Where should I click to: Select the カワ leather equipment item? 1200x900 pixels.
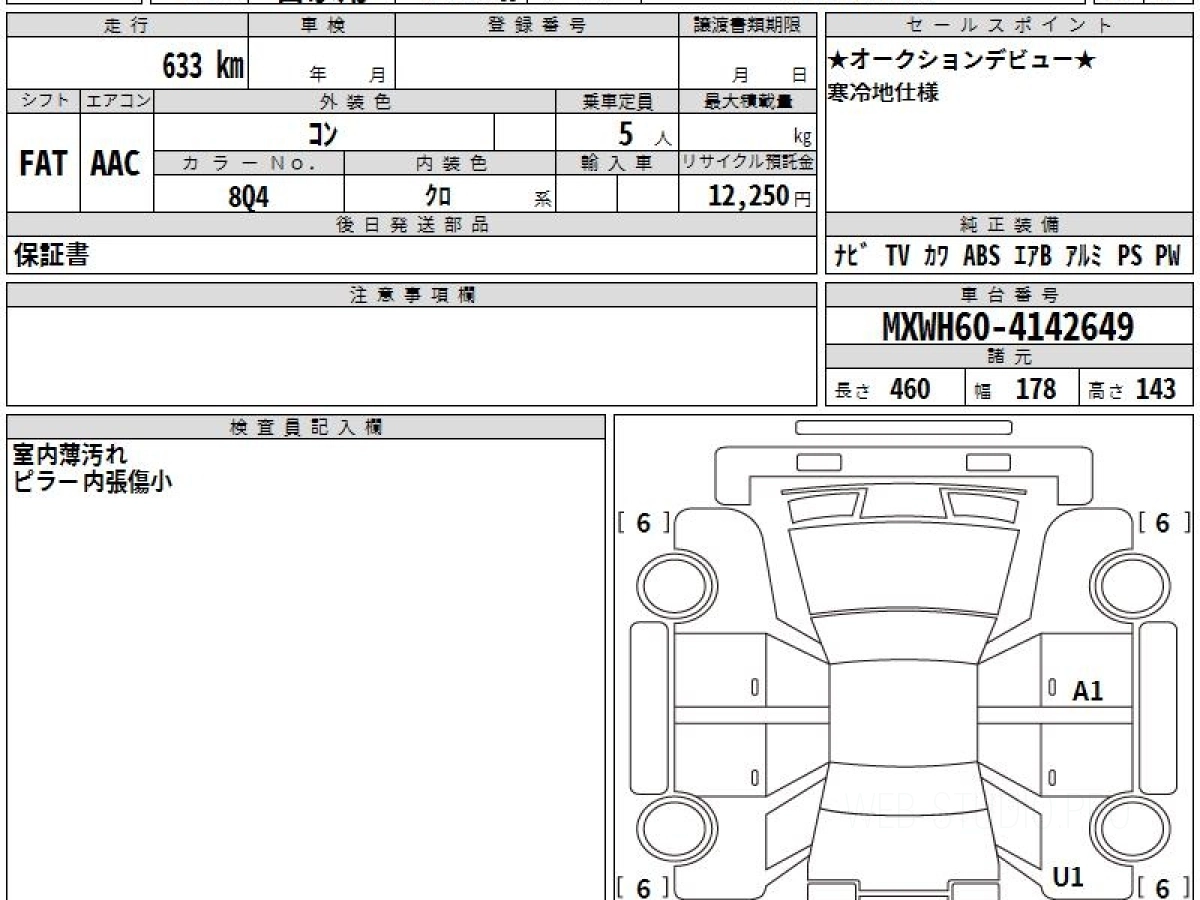click(x=936, y=256)
